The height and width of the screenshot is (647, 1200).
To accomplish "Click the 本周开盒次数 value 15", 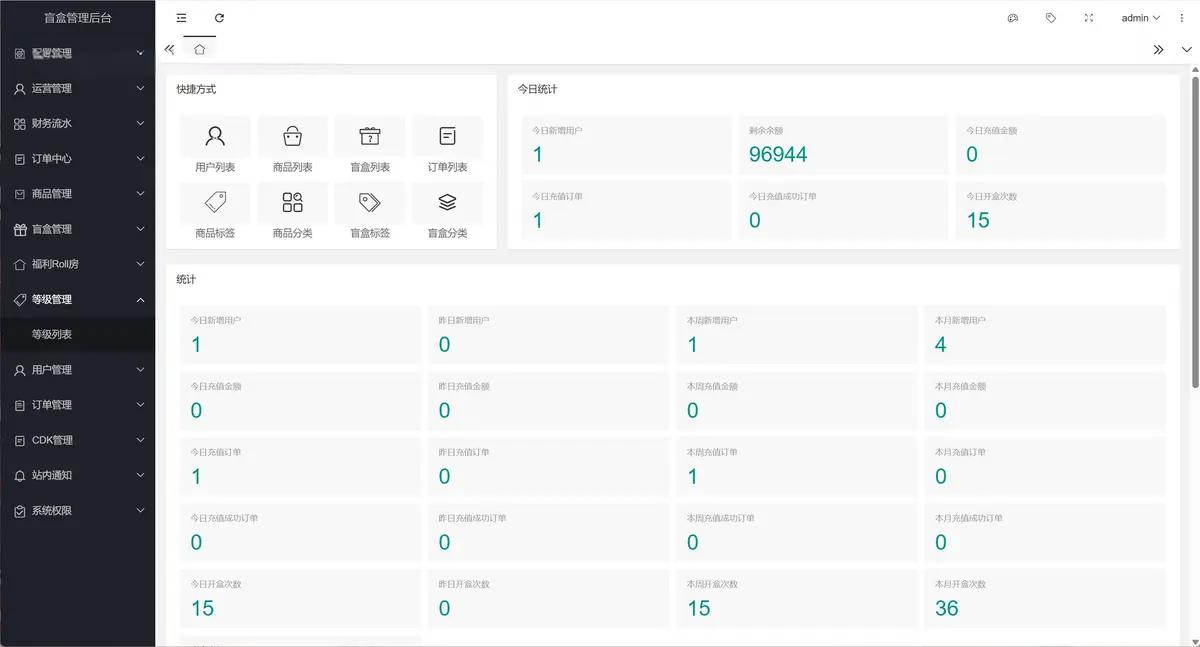I will (699, 608).
